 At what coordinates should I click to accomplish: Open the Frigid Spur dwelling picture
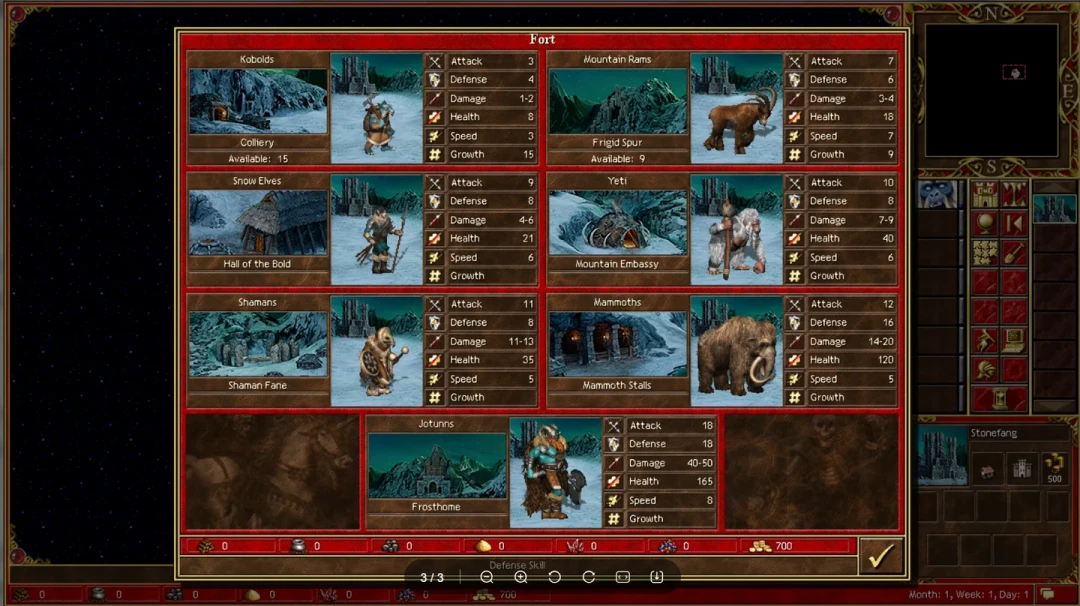pyautogui.click(x=618, y=101)
